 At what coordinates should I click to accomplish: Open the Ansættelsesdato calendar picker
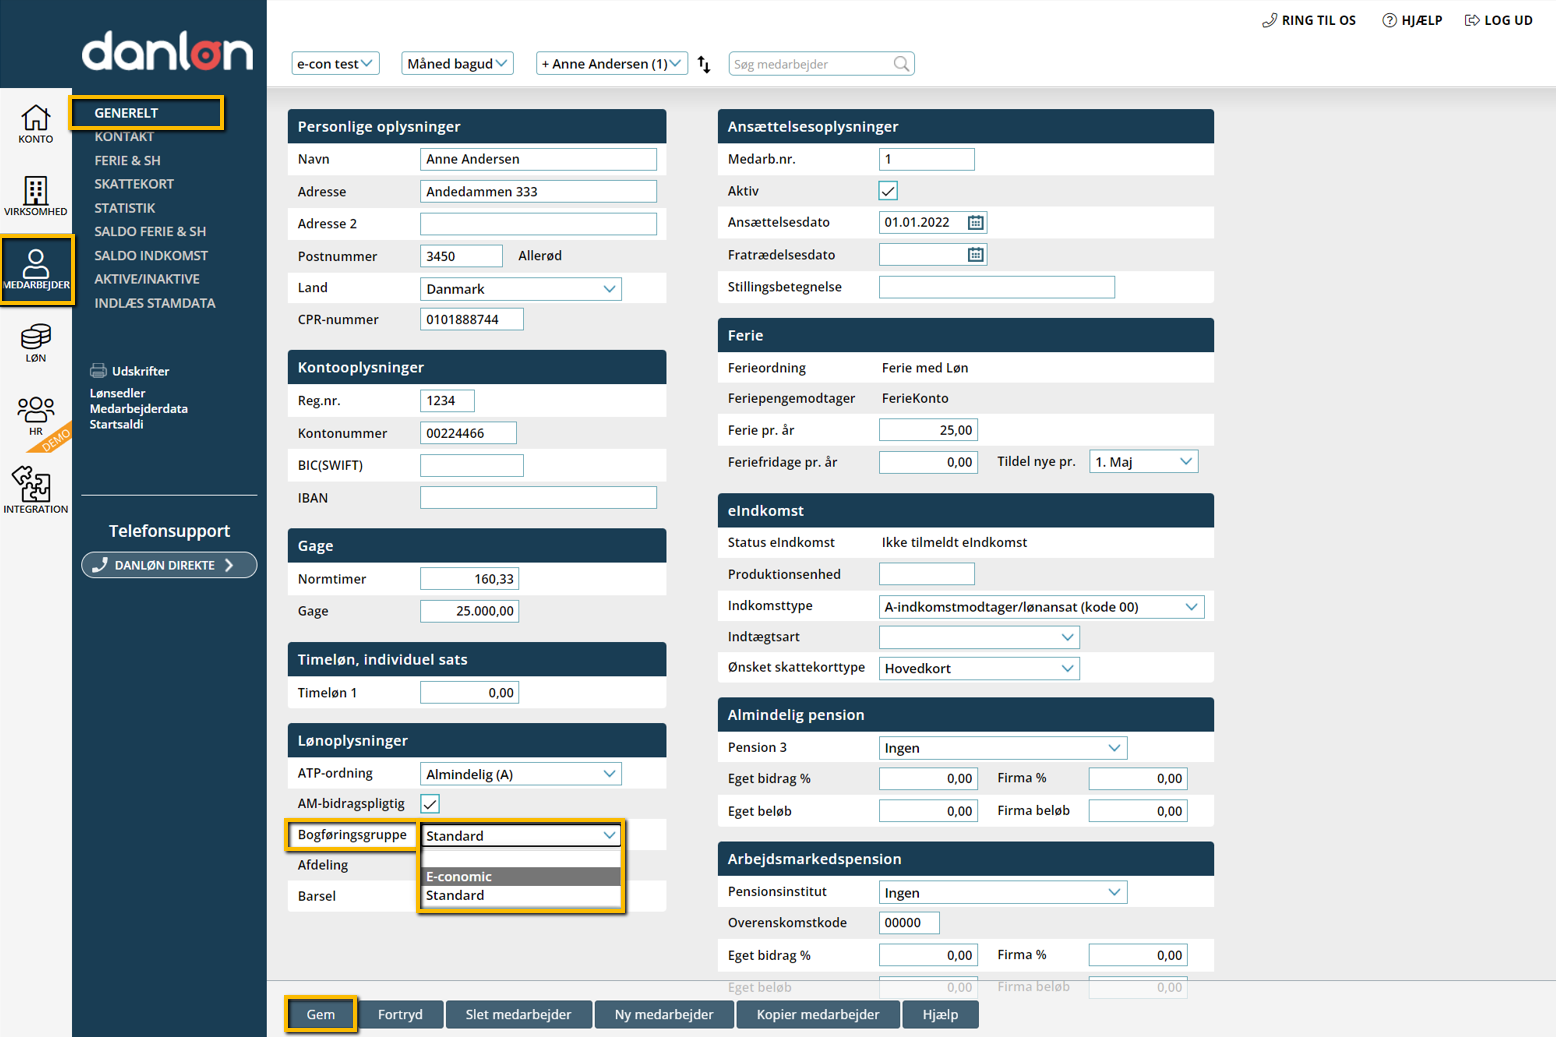pyautogui.click(x=975, y=223)
